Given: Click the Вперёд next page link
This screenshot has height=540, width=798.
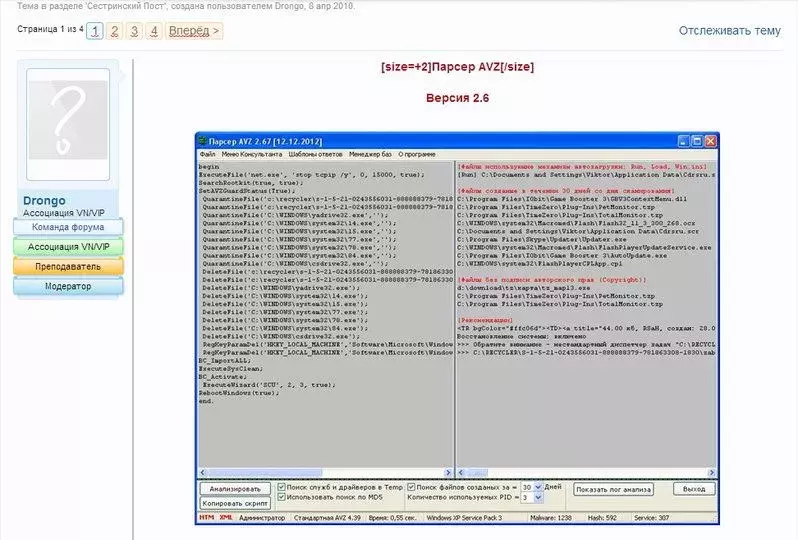Looking at the screenshot, I should 194,31.
